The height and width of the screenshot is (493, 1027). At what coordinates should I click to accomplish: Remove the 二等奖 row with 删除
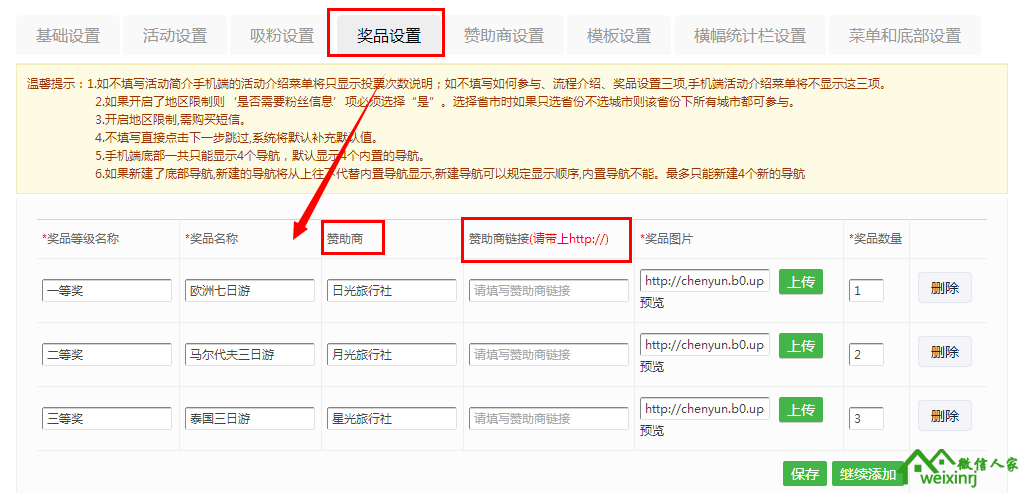(944, 352)
